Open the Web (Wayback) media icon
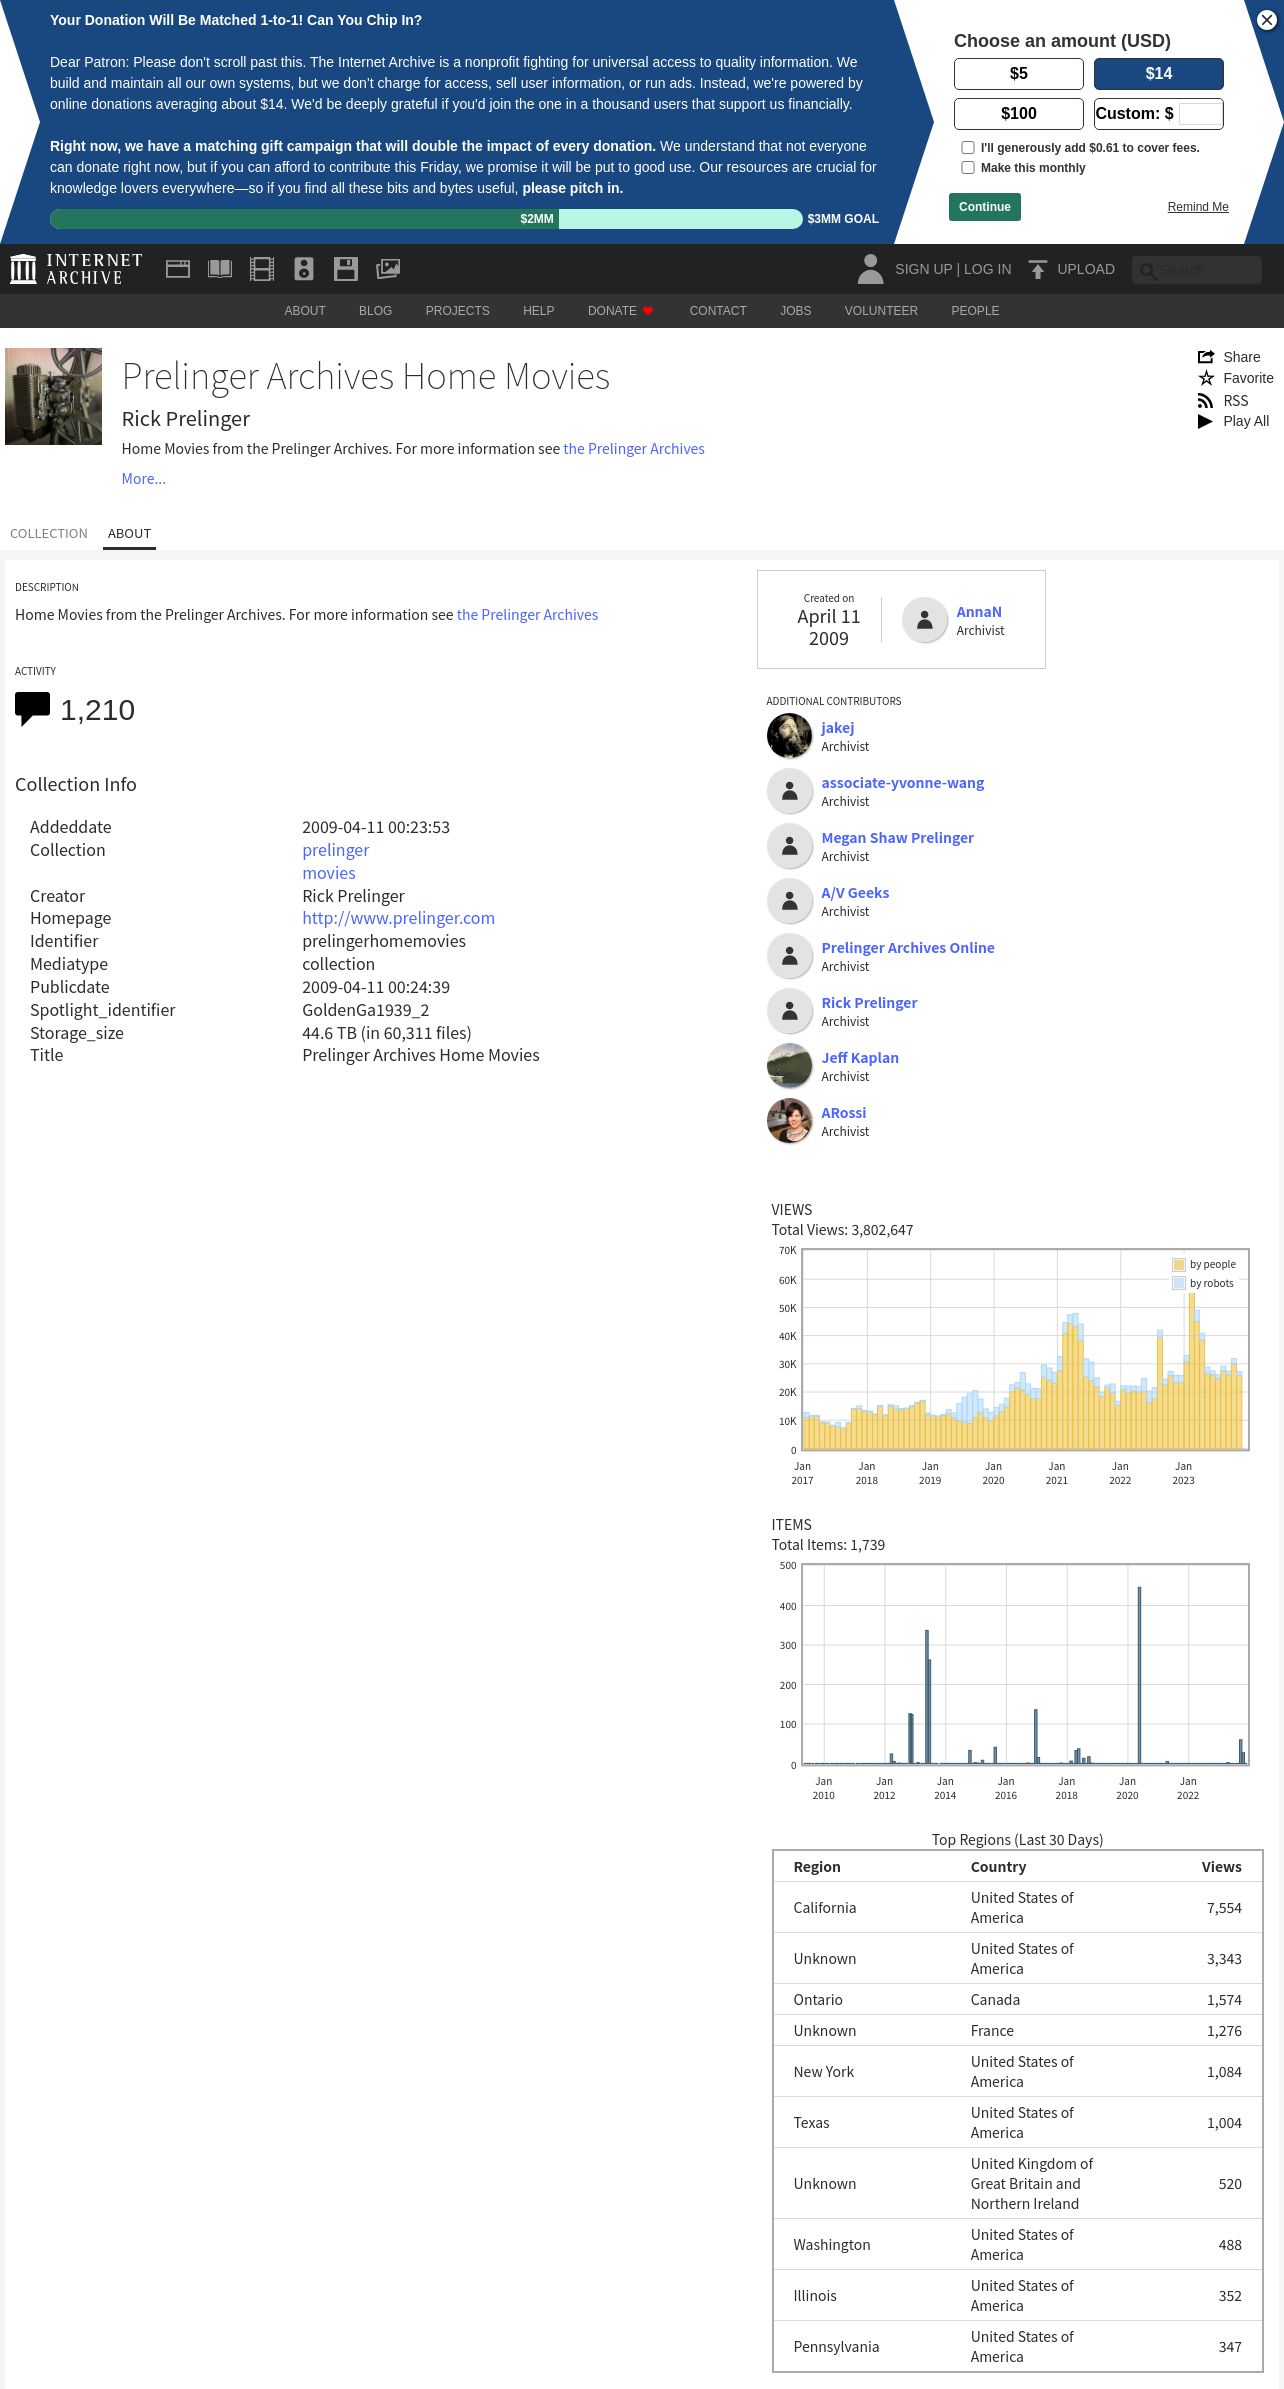Viewport: 1284px width, 2389px height. 178,269
